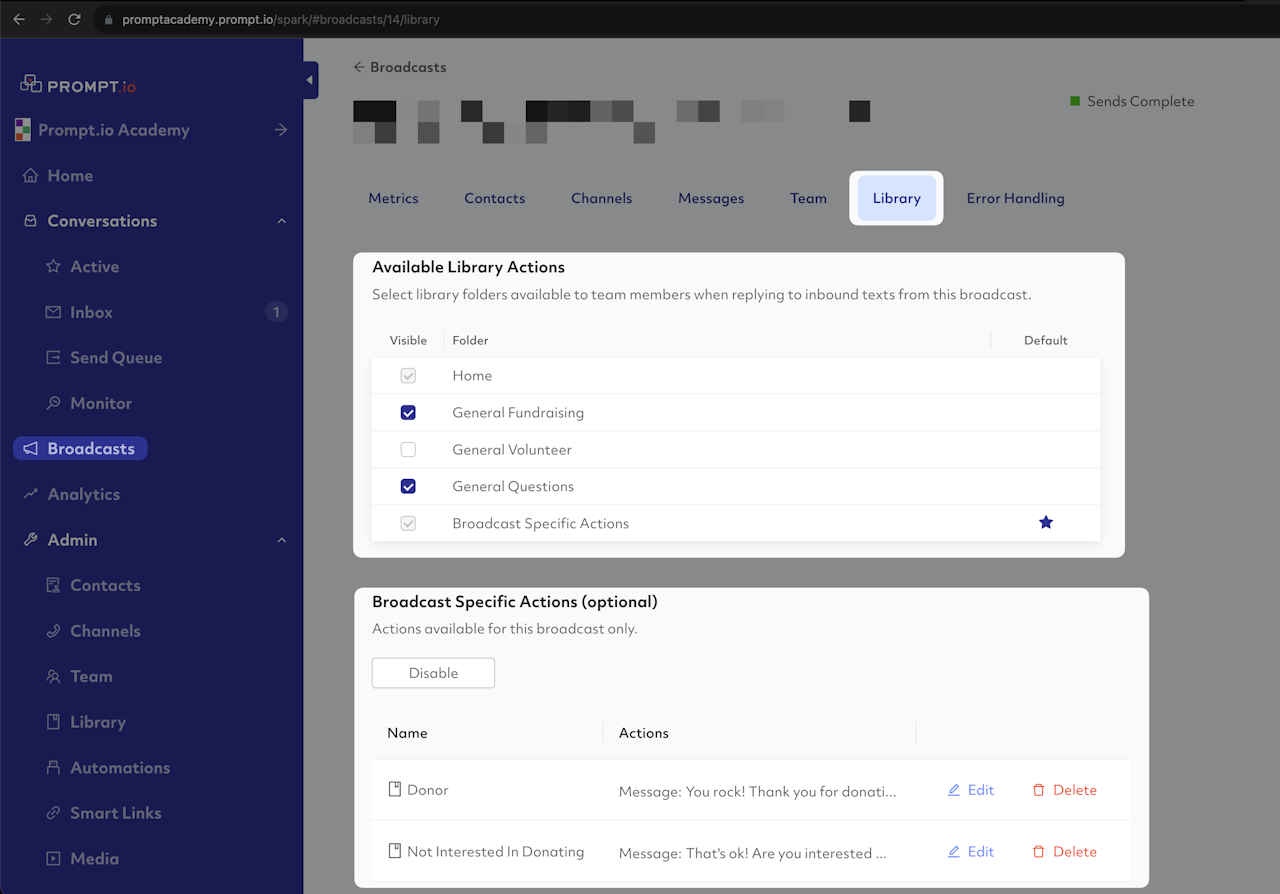Delete the Not Interested In Donating action
Viewport: 1280px width, 894px height.
pyautogui.click(x=1064, y=852)
